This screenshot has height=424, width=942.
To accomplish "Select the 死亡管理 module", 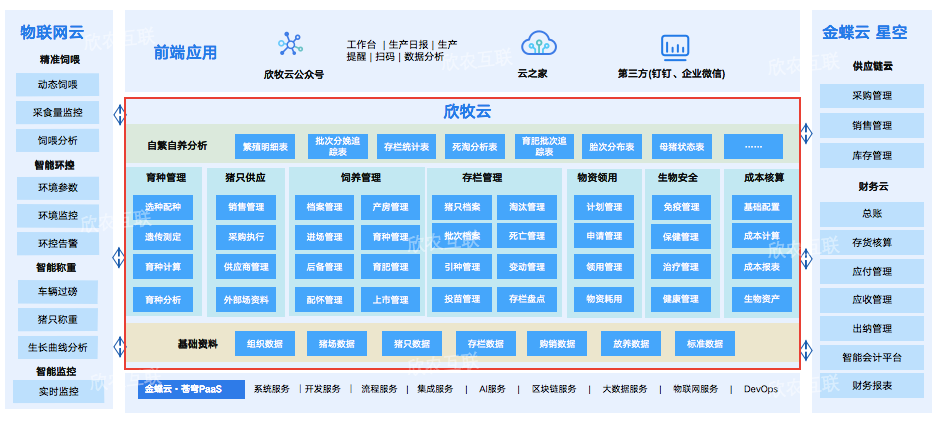I will tap(527, 236).
